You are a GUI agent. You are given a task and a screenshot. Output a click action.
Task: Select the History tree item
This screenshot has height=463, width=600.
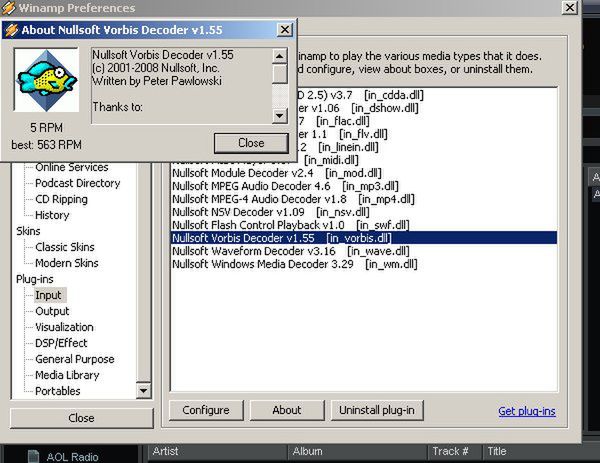(x=52, y=215)
